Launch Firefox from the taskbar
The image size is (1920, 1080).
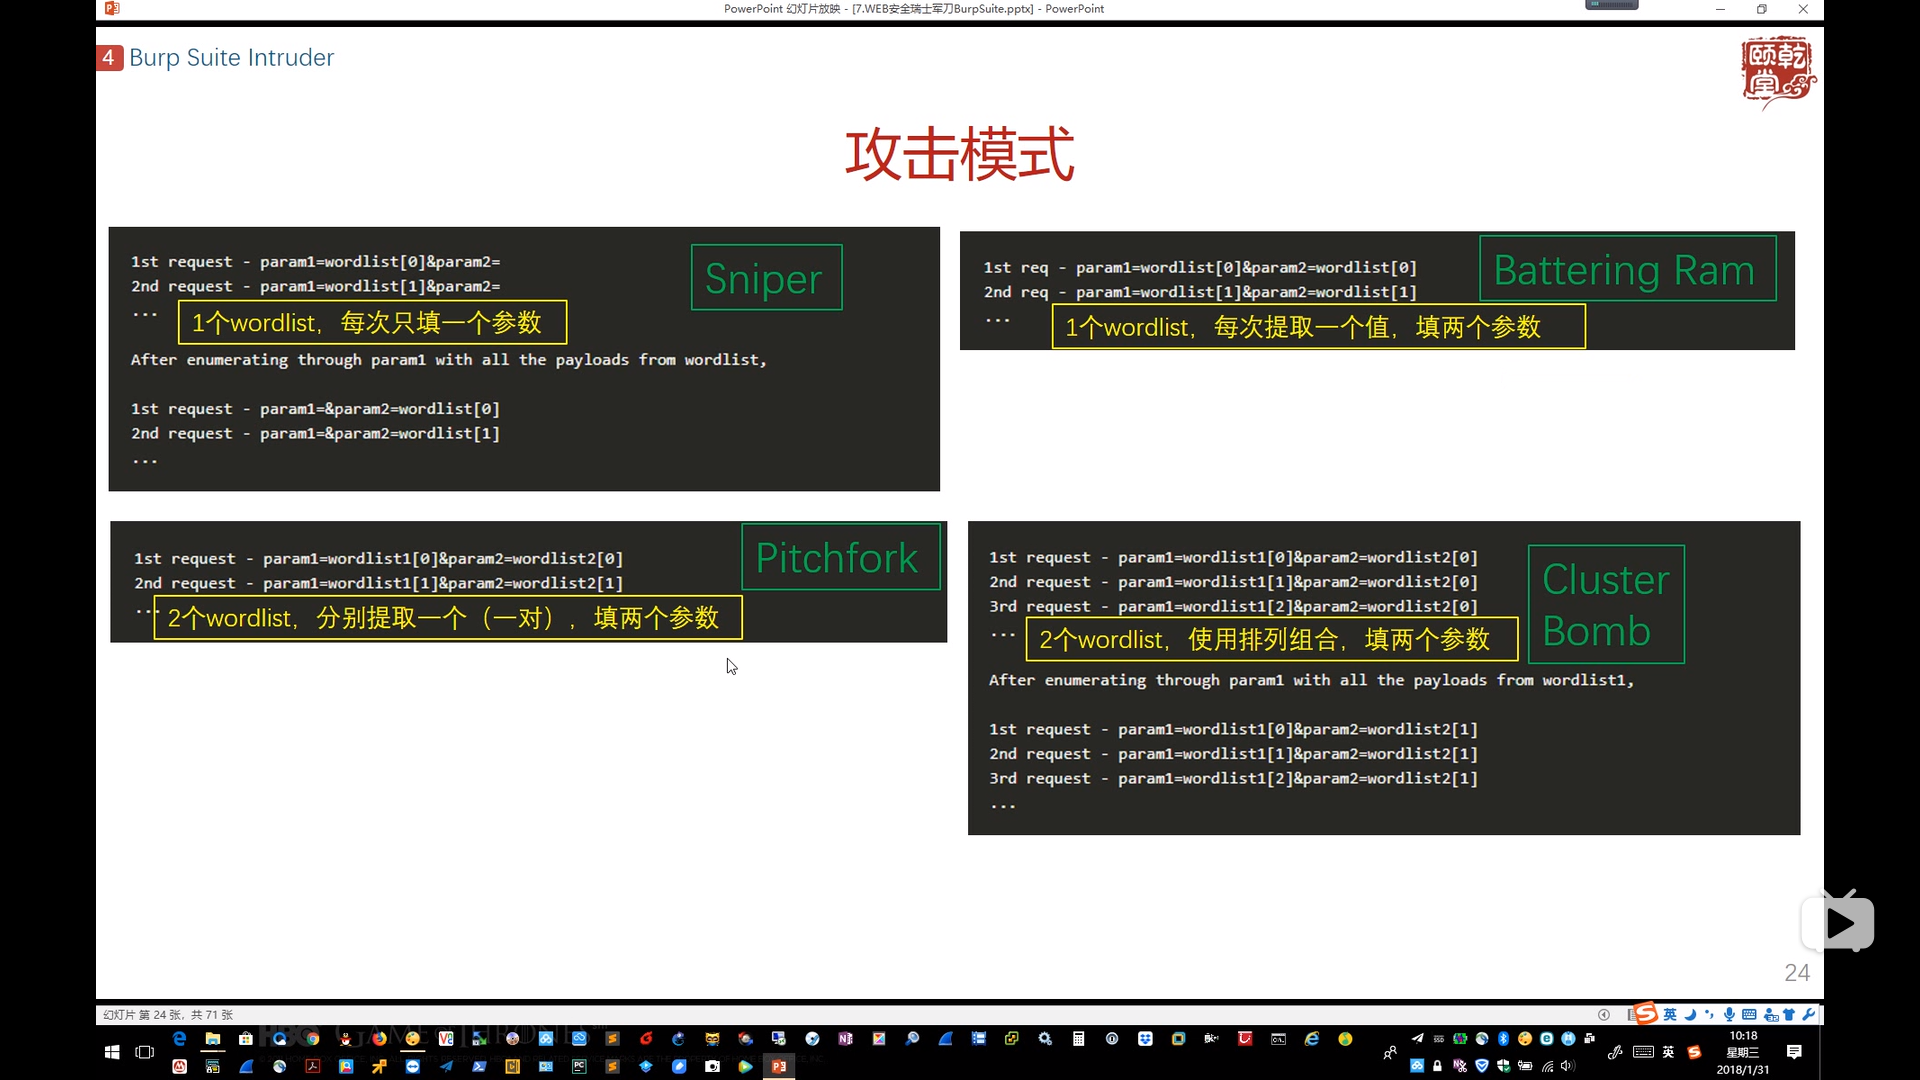click(379, 1039)
